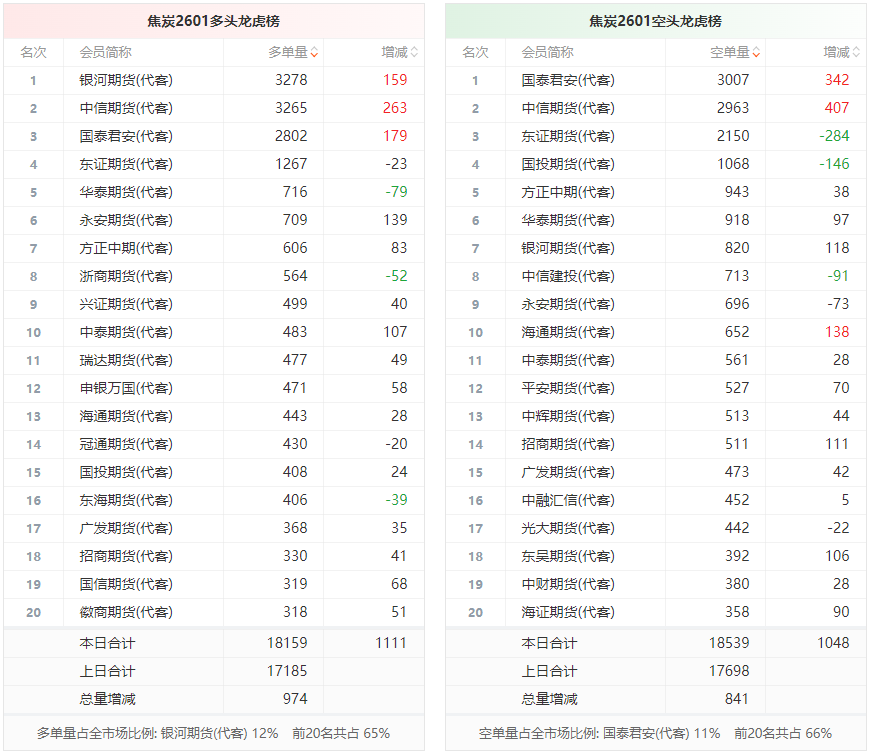Click 银河期货(代客) in short table
870x754 pixels.
(568, 248)
